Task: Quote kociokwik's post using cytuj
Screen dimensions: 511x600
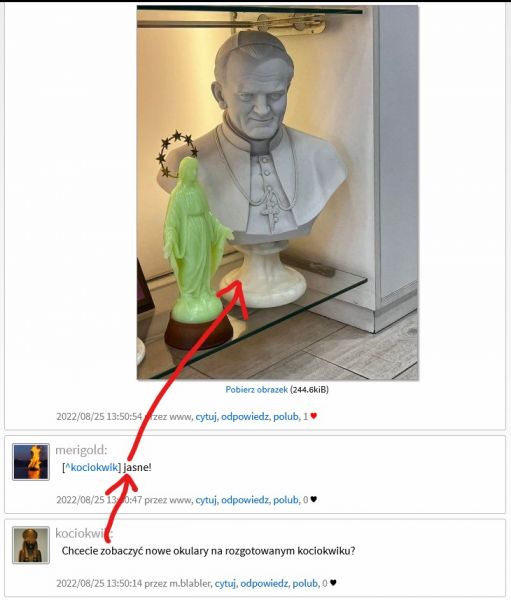Action: pyautogui.click(x=225, y=583)
